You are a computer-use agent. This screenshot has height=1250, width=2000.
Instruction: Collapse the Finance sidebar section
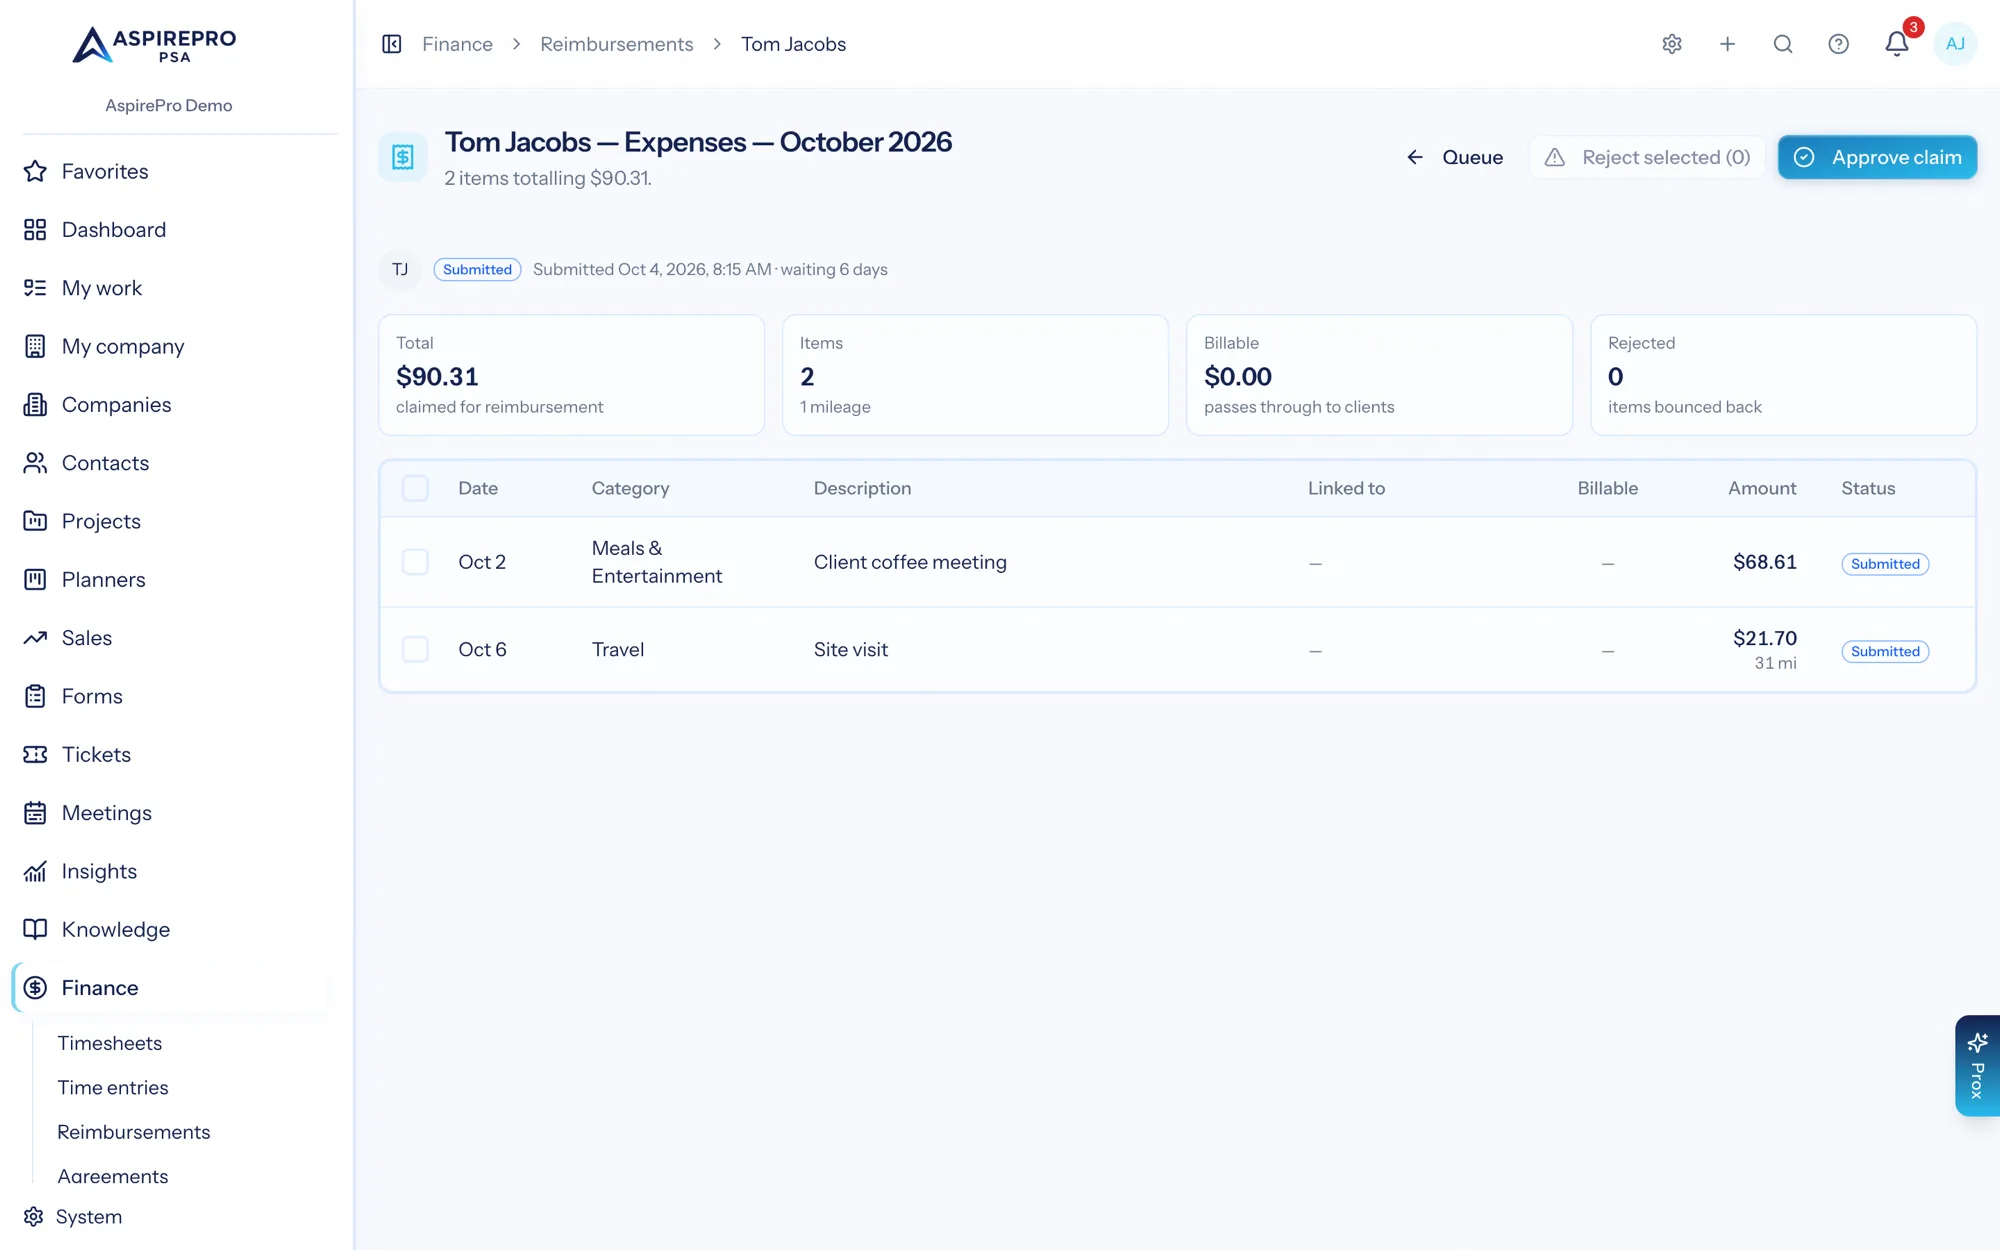tap(169, 988)
